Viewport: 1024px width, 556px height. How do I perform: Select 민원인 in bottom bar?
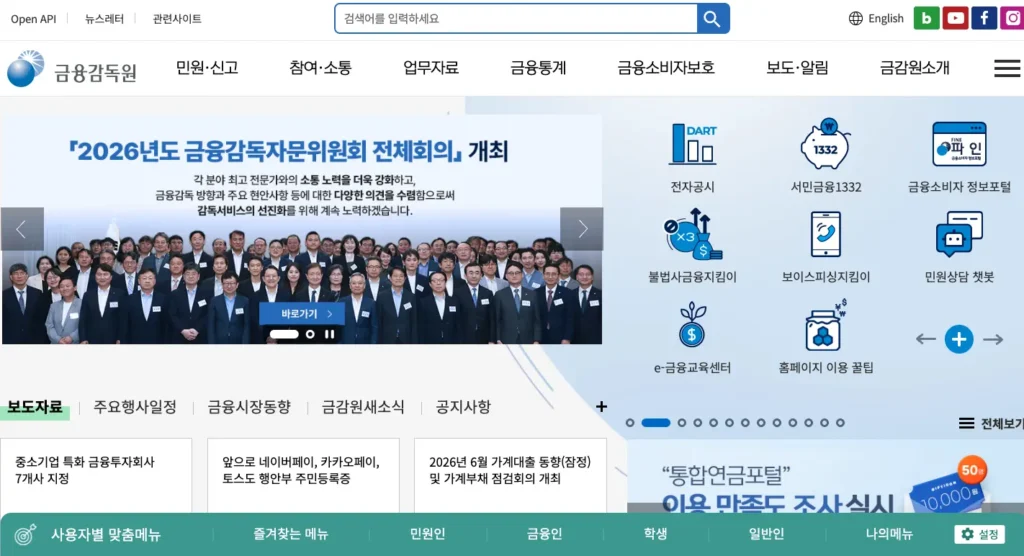click(x=427, y=534)
